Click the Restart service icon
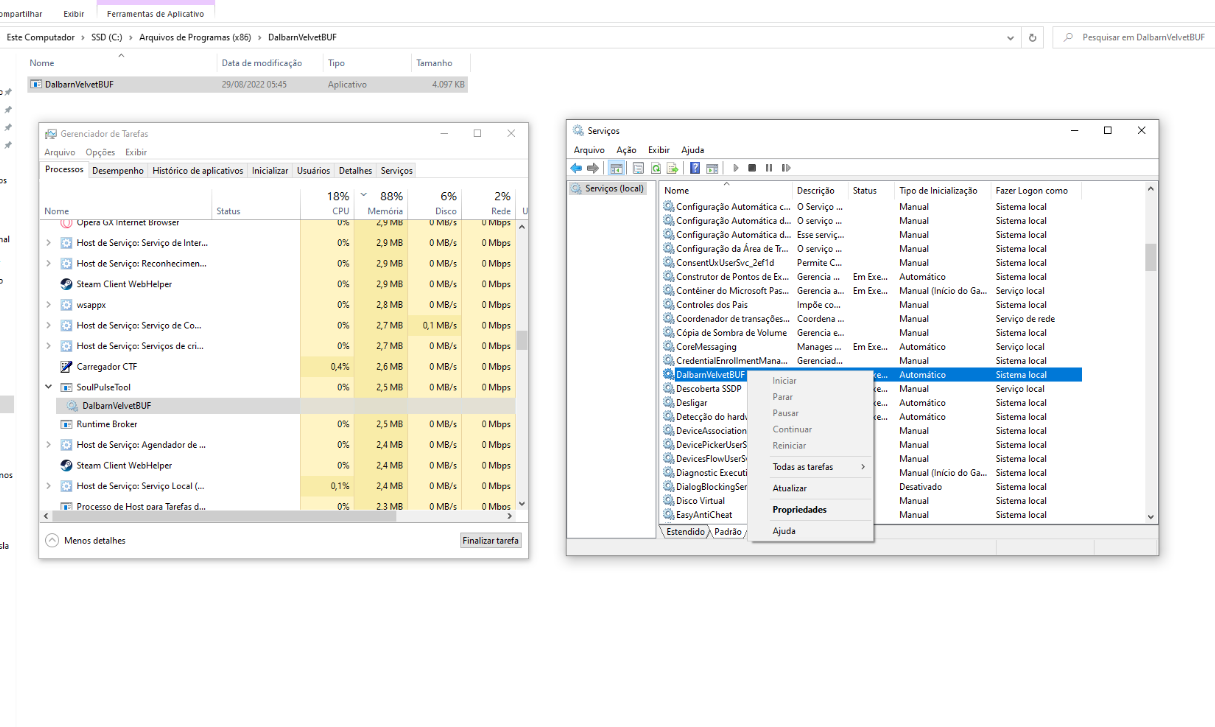The height and width of the screenshot is (727, 1215). pos(786,168)
